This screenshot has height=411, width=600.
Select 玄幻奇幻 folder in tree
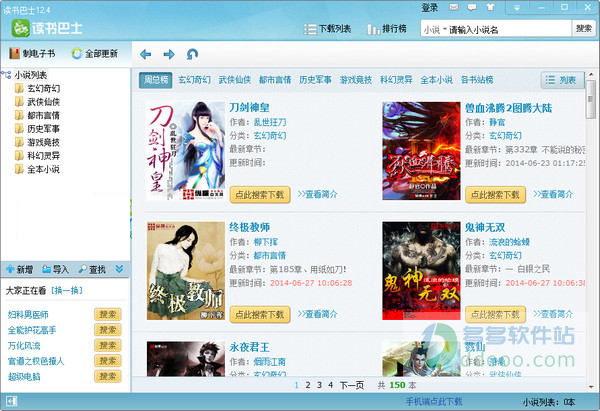(x=38, y=88)
